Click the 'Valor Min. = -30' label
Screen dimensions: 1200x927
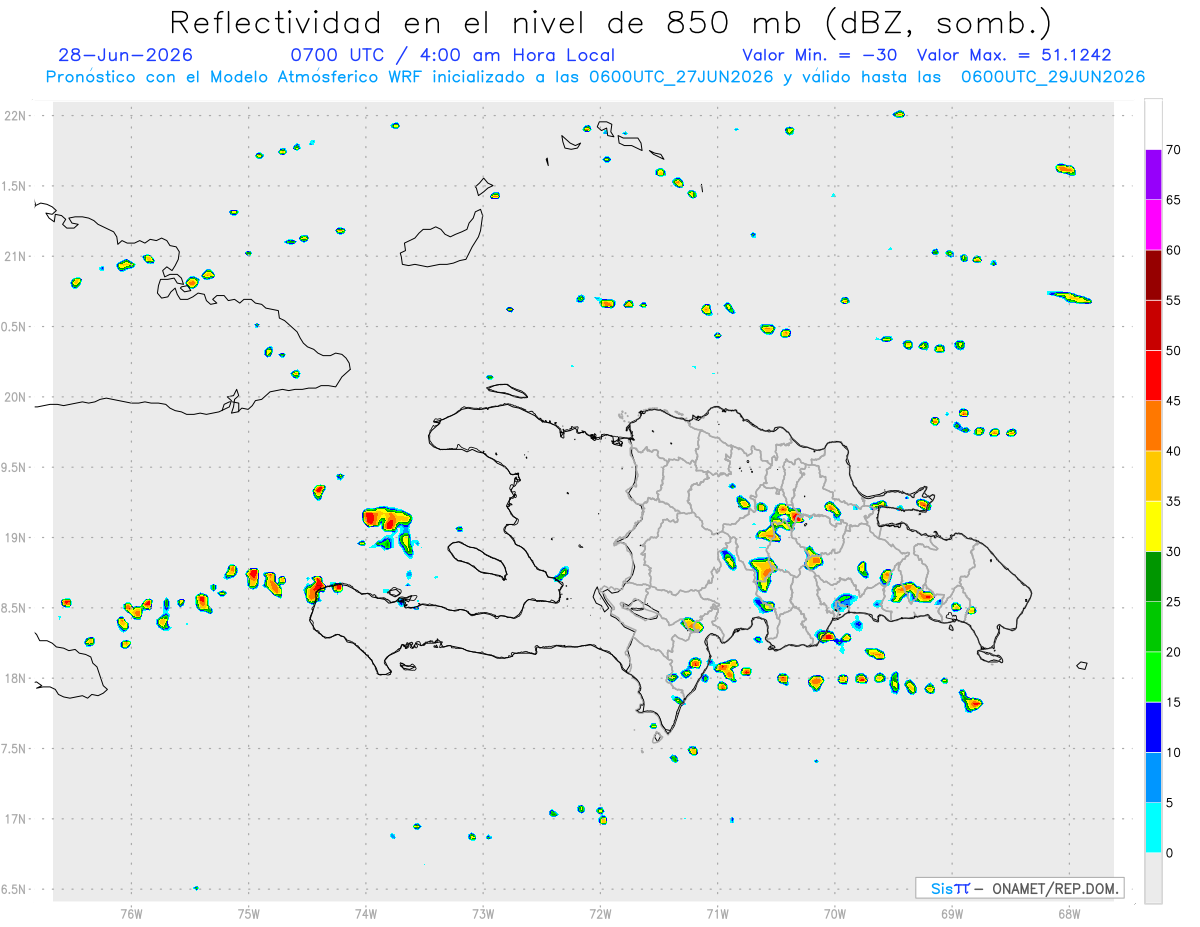820,55
